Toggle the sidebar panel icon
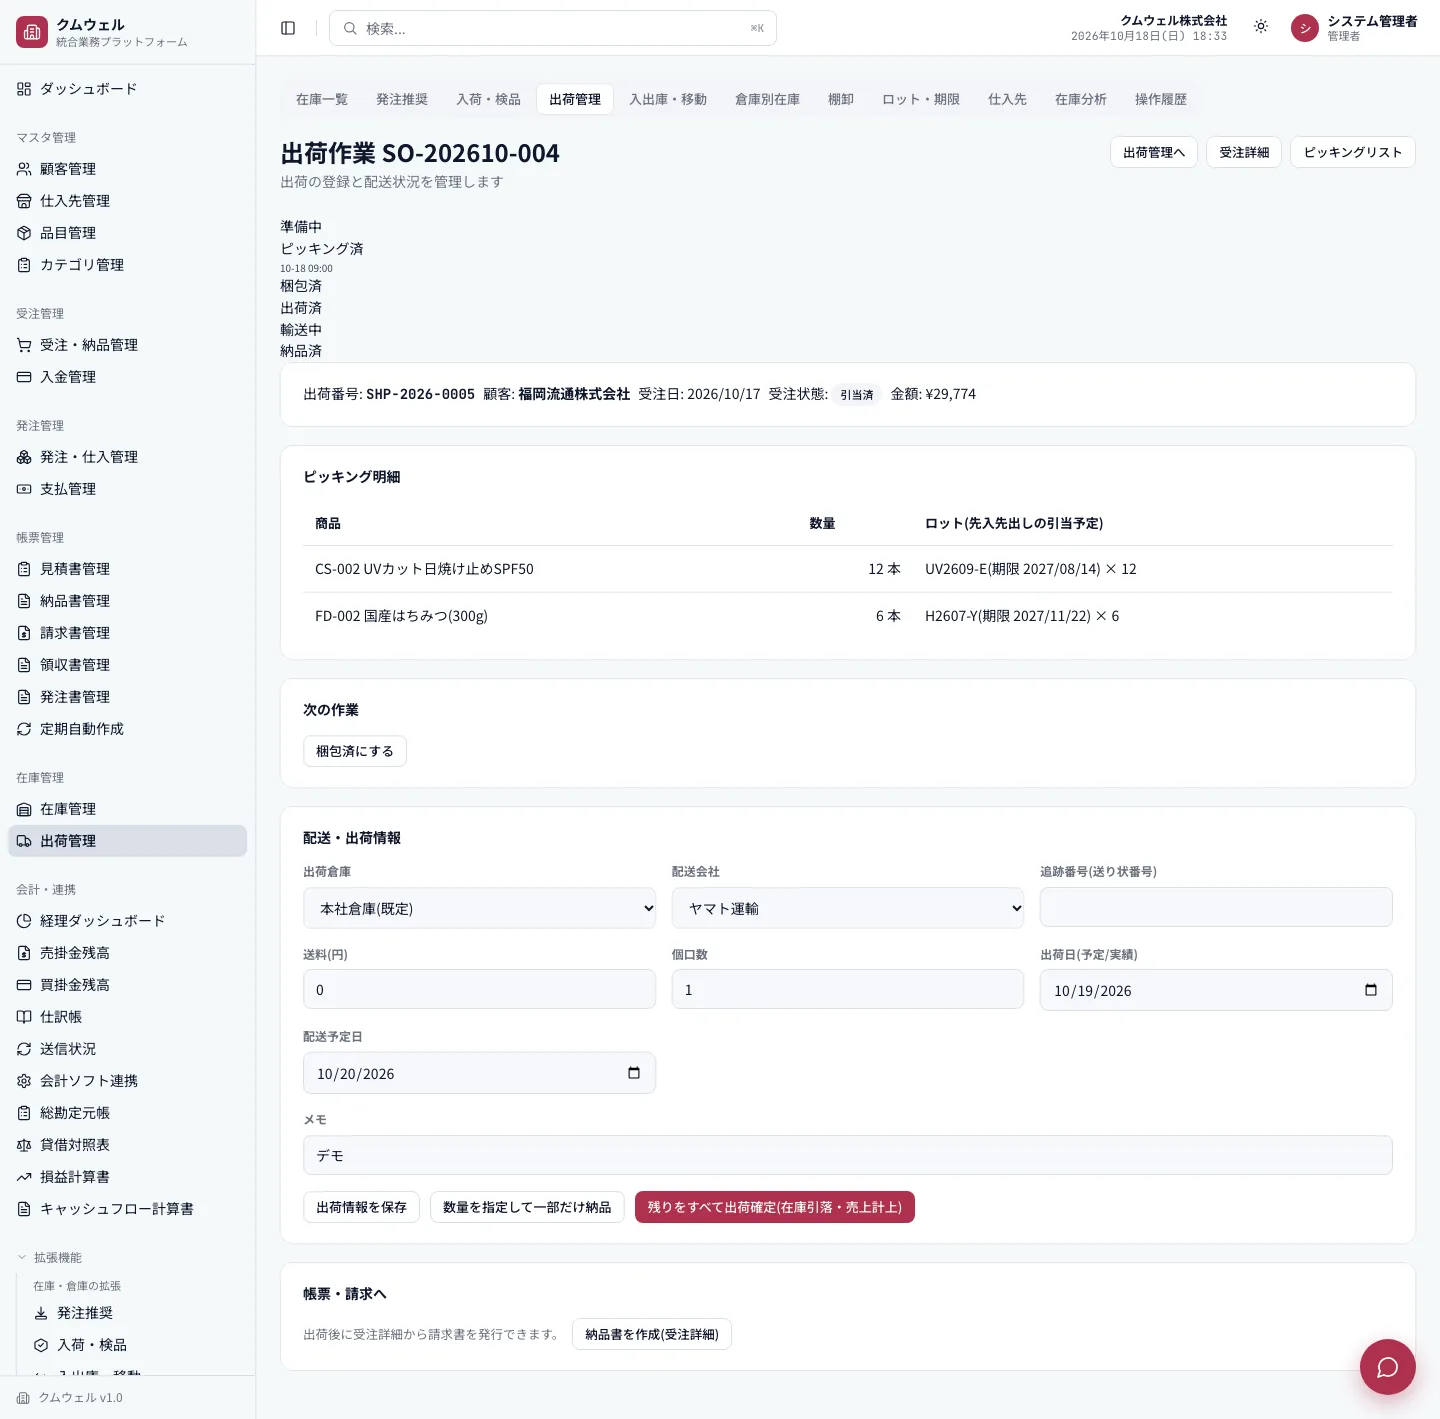The height and width of the screenshot is (1419, 1440). [288, 28]
